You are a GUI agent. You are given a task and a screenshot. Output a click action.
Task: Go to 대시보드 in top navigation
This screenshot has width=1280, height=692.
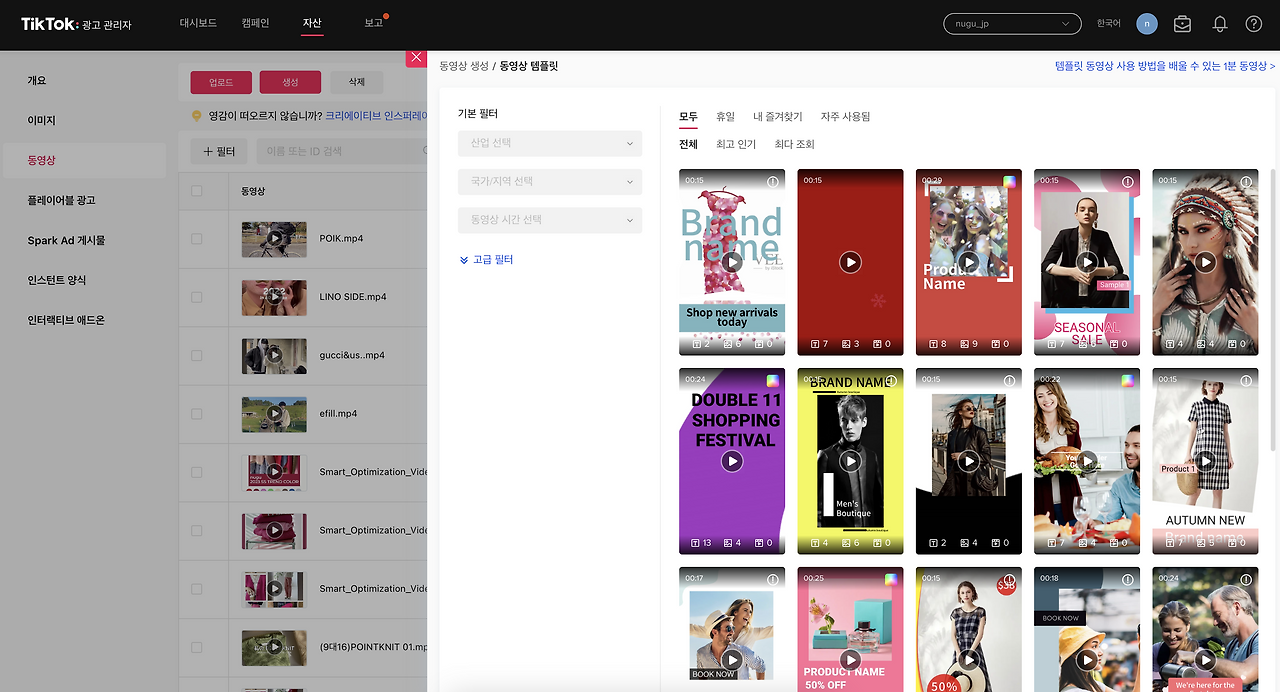pyautogui.click(x=198, y=23)
